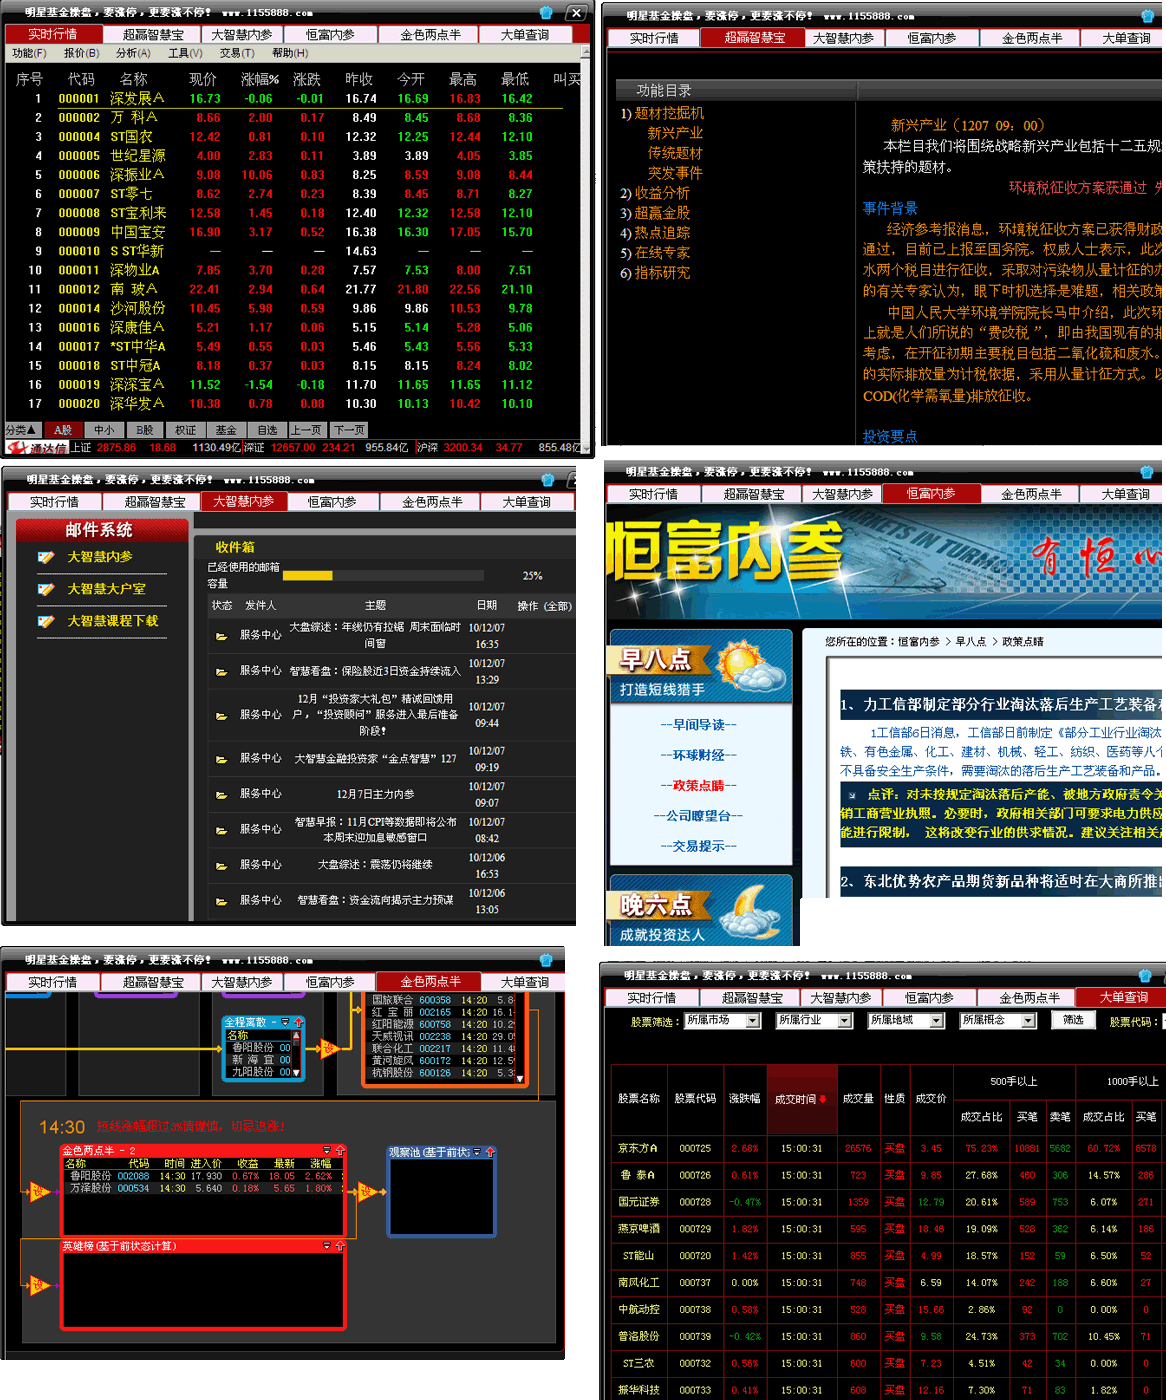Collapse the 英雄榜 panel with its down-triangle
1166x1400 pixels.
click(x=326, y=1246)
